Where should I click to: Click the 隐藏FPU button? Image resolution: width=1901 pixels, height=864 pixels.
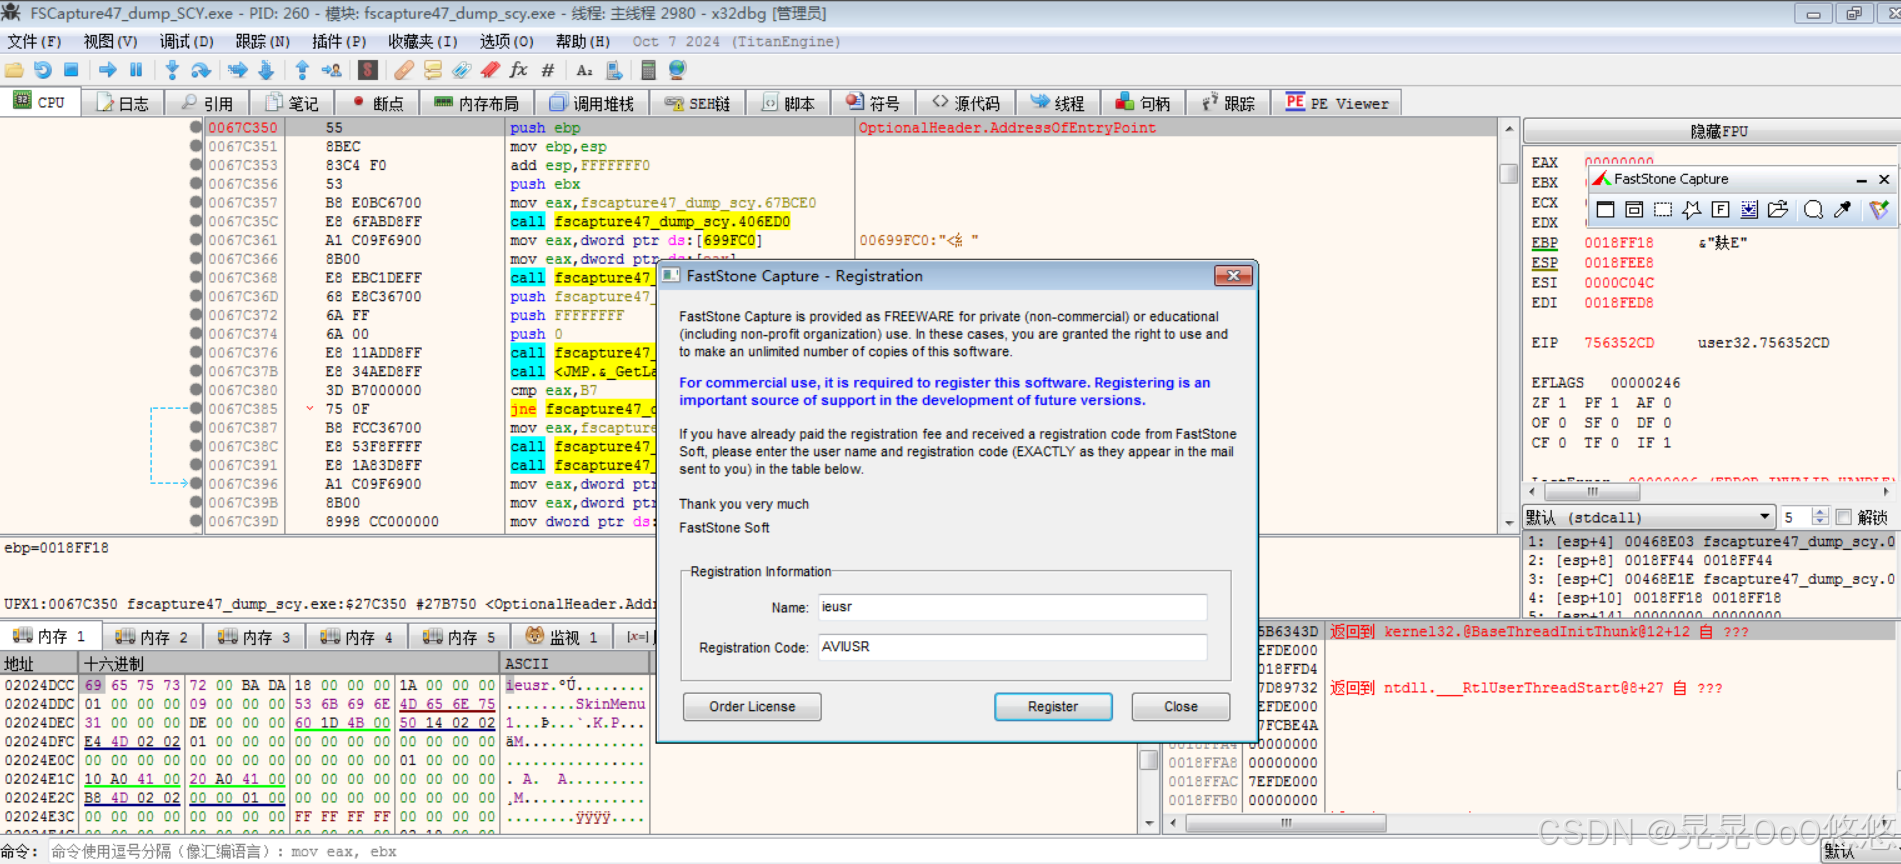click(x=1718, y=131)
